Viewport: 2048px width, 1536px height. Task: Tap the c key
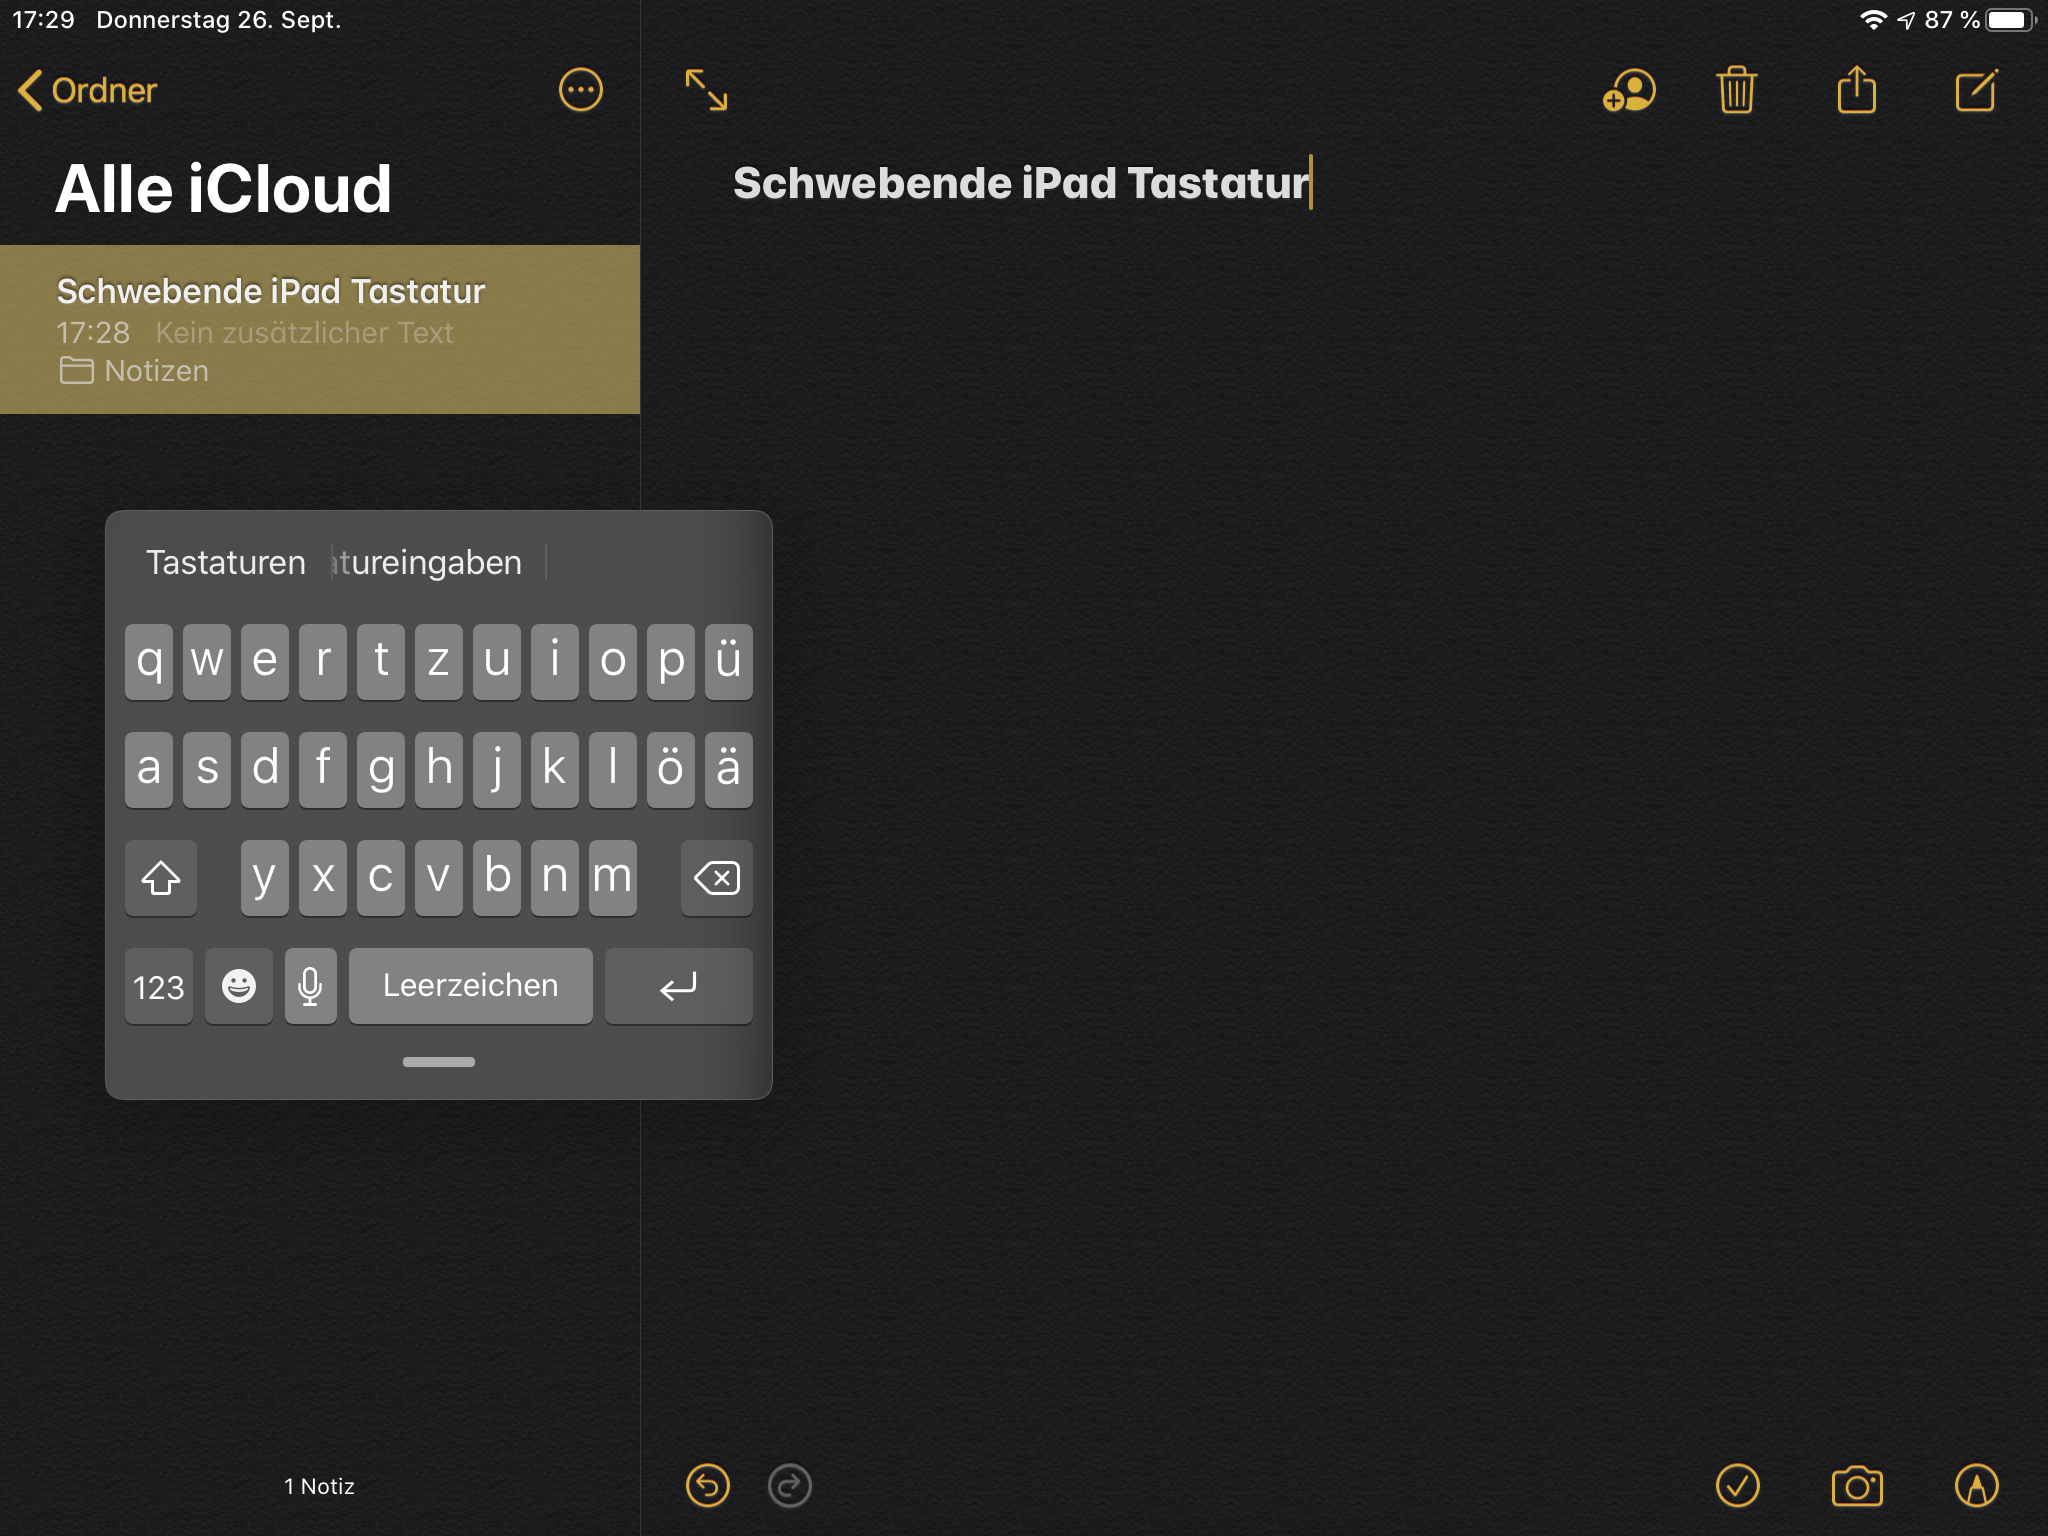click(381, 878)
